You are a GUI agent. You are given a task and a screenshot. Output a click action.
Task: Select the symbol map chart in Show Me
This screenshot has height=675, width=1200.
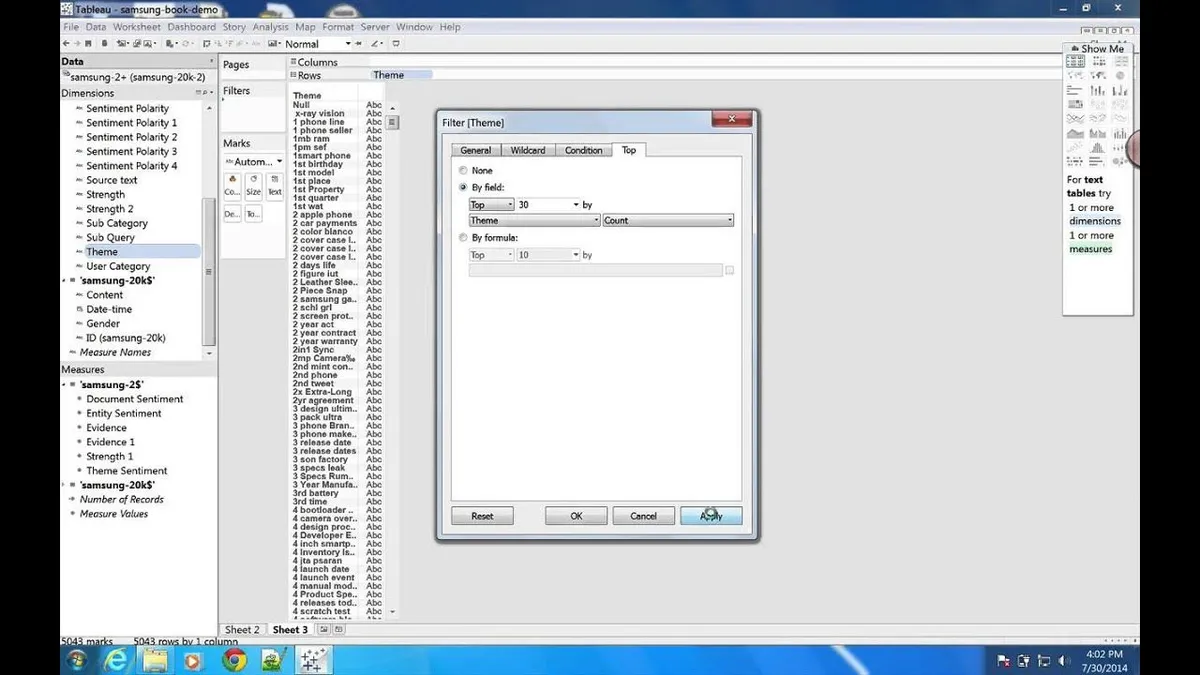pyautogui.click(x=1075, y=75)
